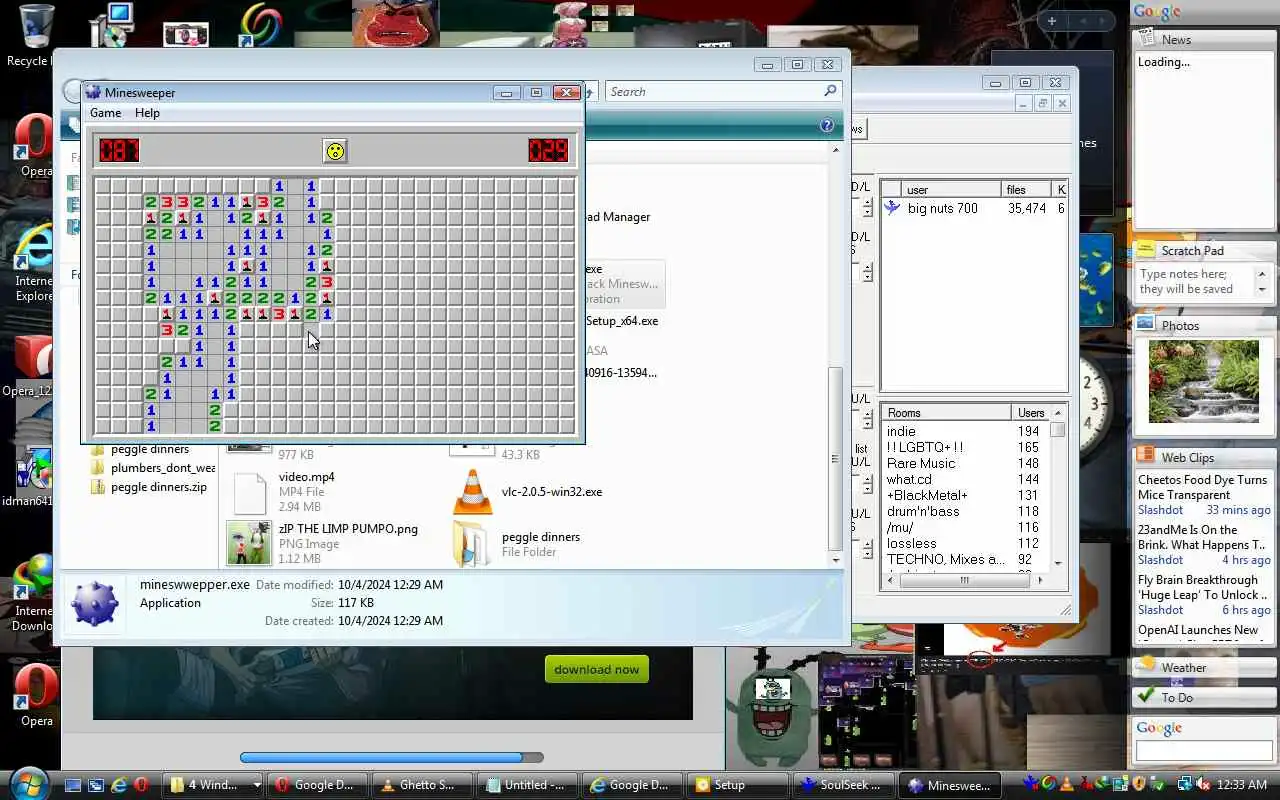Click the Google gadget search field

coord(1203,751)
